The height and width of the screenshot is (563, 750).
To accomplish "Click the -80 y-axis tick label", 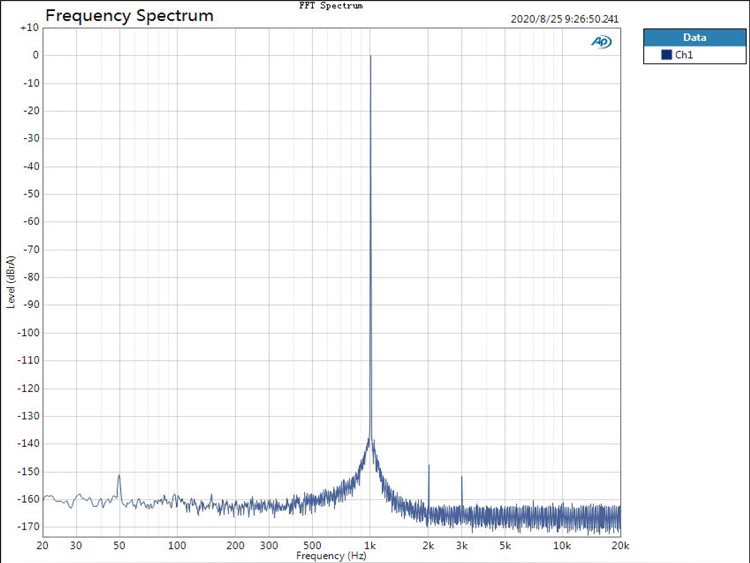I will coord(30,277).
